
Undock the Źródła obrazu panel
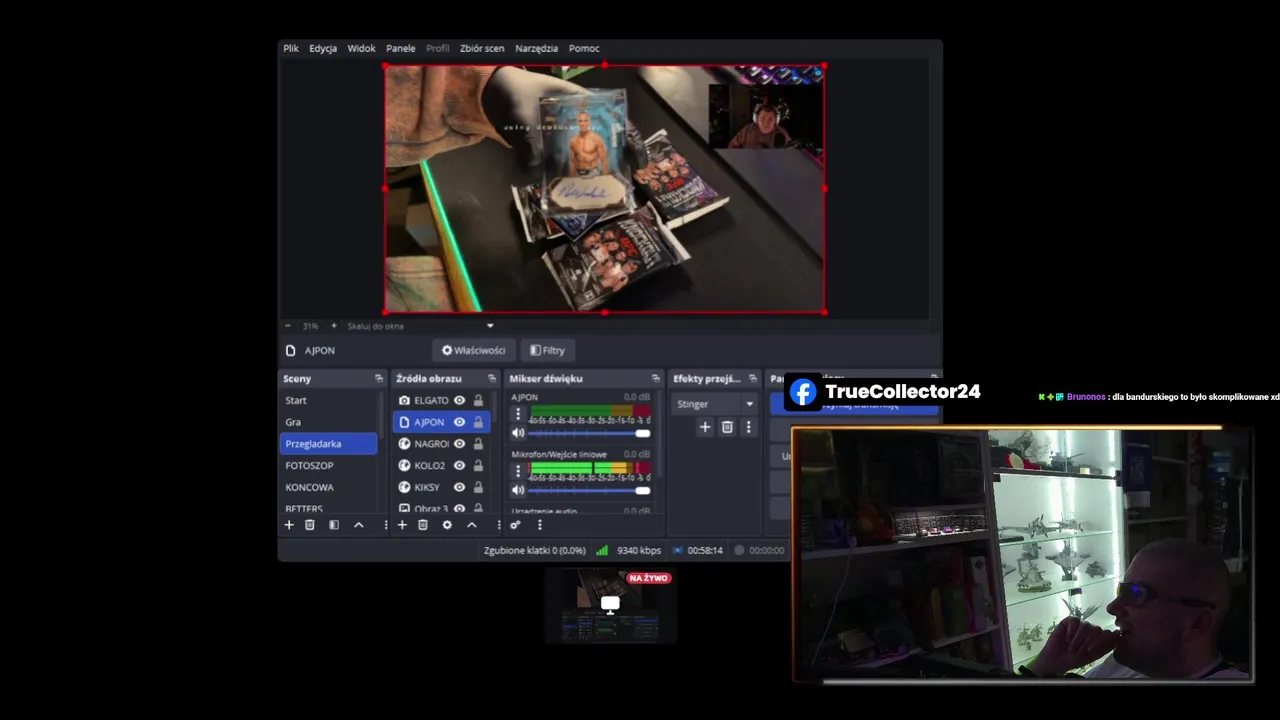(x=491, y=378)
